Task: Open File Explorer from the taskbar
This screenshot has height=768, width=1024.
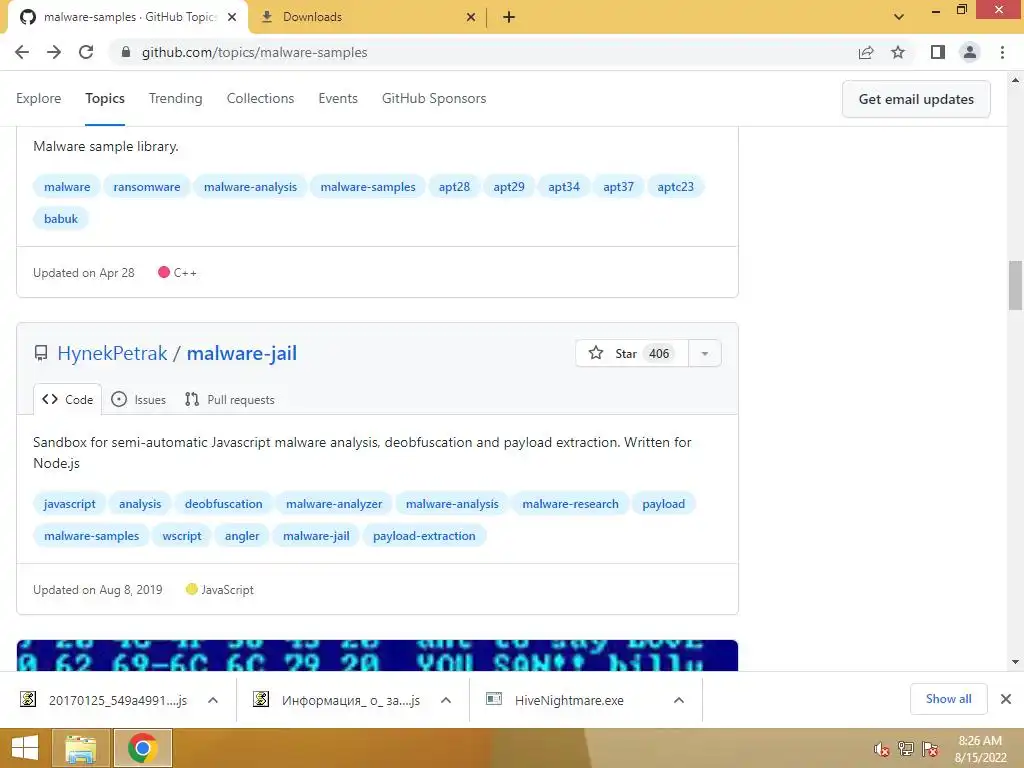Action: [81, 748]
